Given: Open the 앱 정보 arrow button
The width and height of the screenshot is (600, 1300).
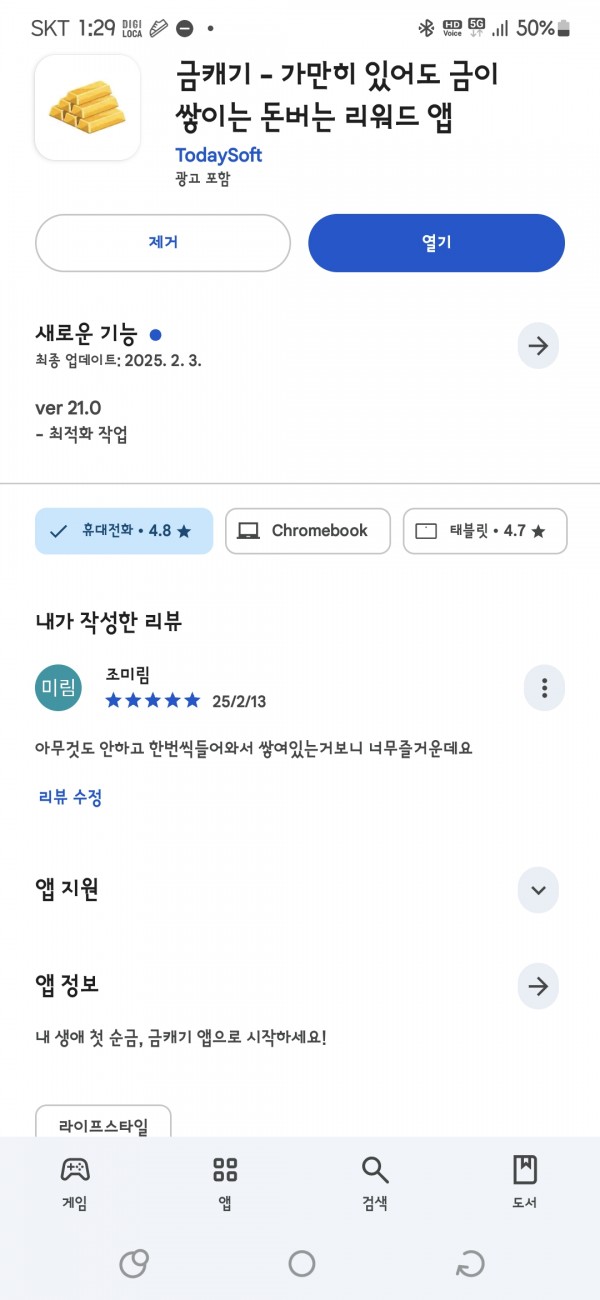Looking at the screenshot, I should click(x=538, y=987).
